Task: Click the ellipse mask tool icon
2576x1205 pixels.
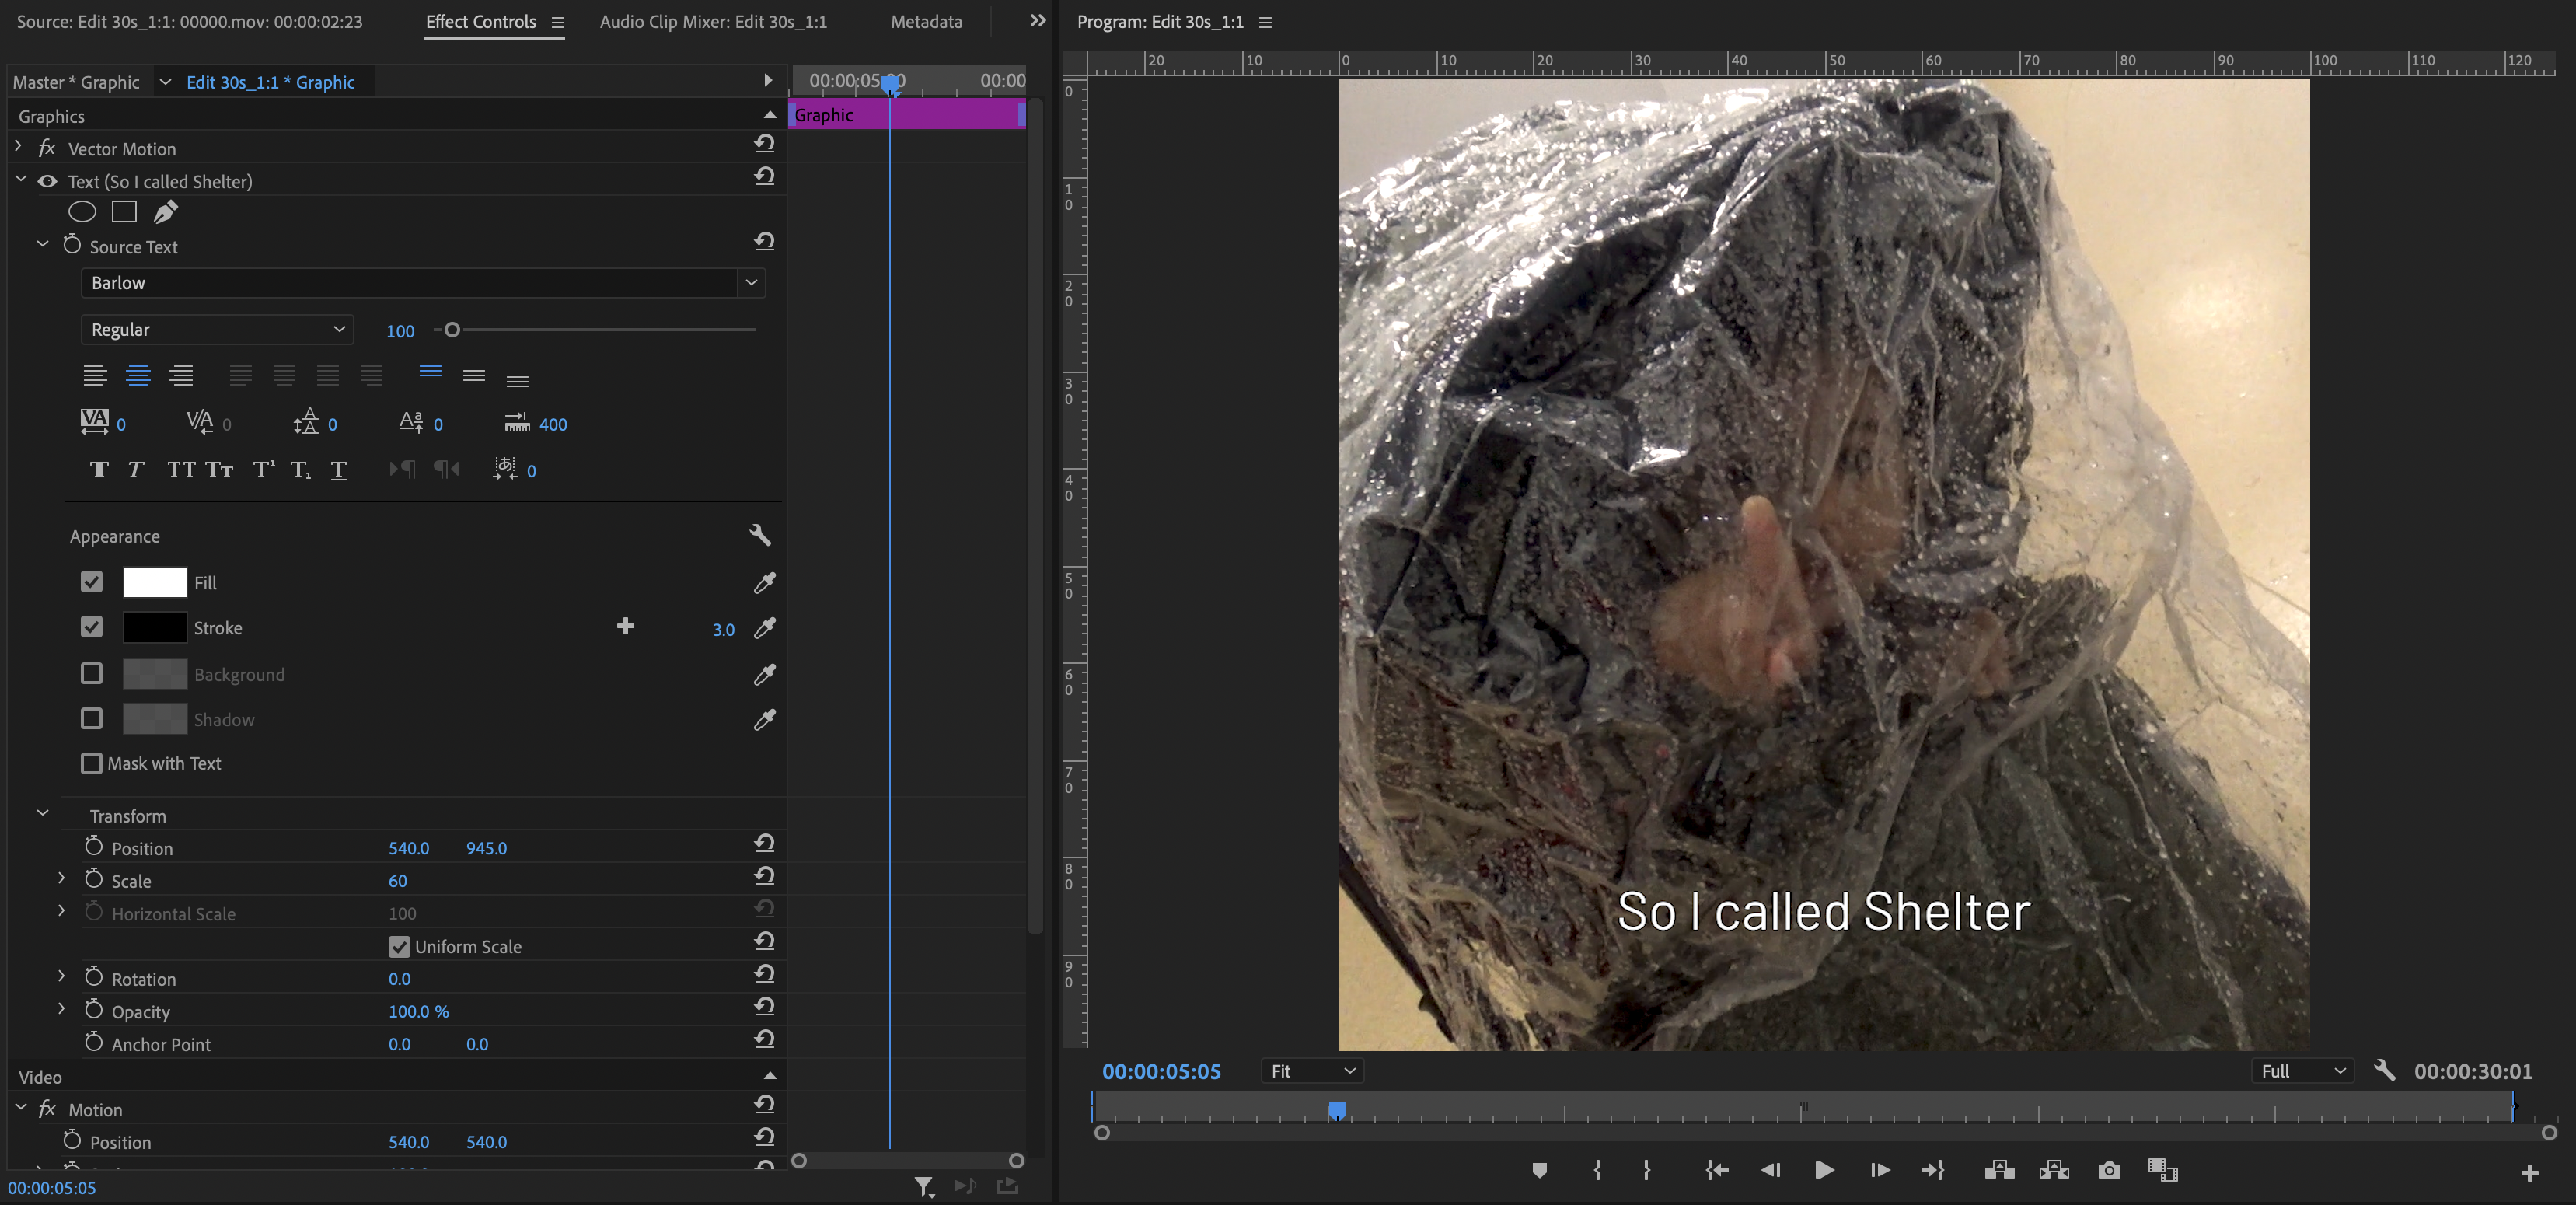Action: [x=82, y=212]
